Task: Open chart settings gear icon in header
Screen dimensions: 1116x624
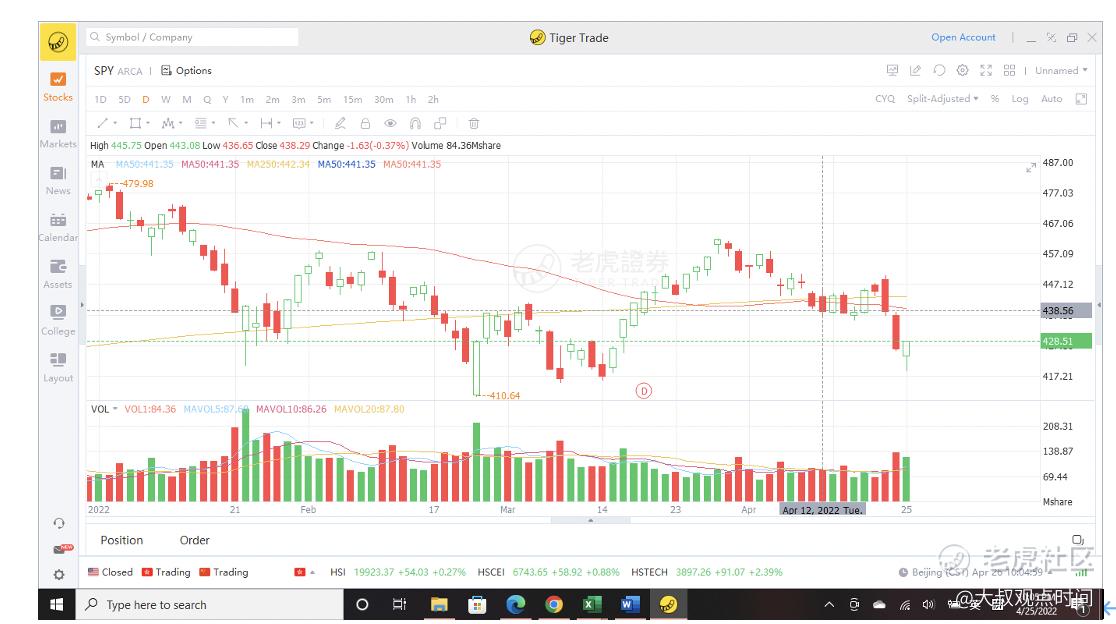Action: (962, 70)
